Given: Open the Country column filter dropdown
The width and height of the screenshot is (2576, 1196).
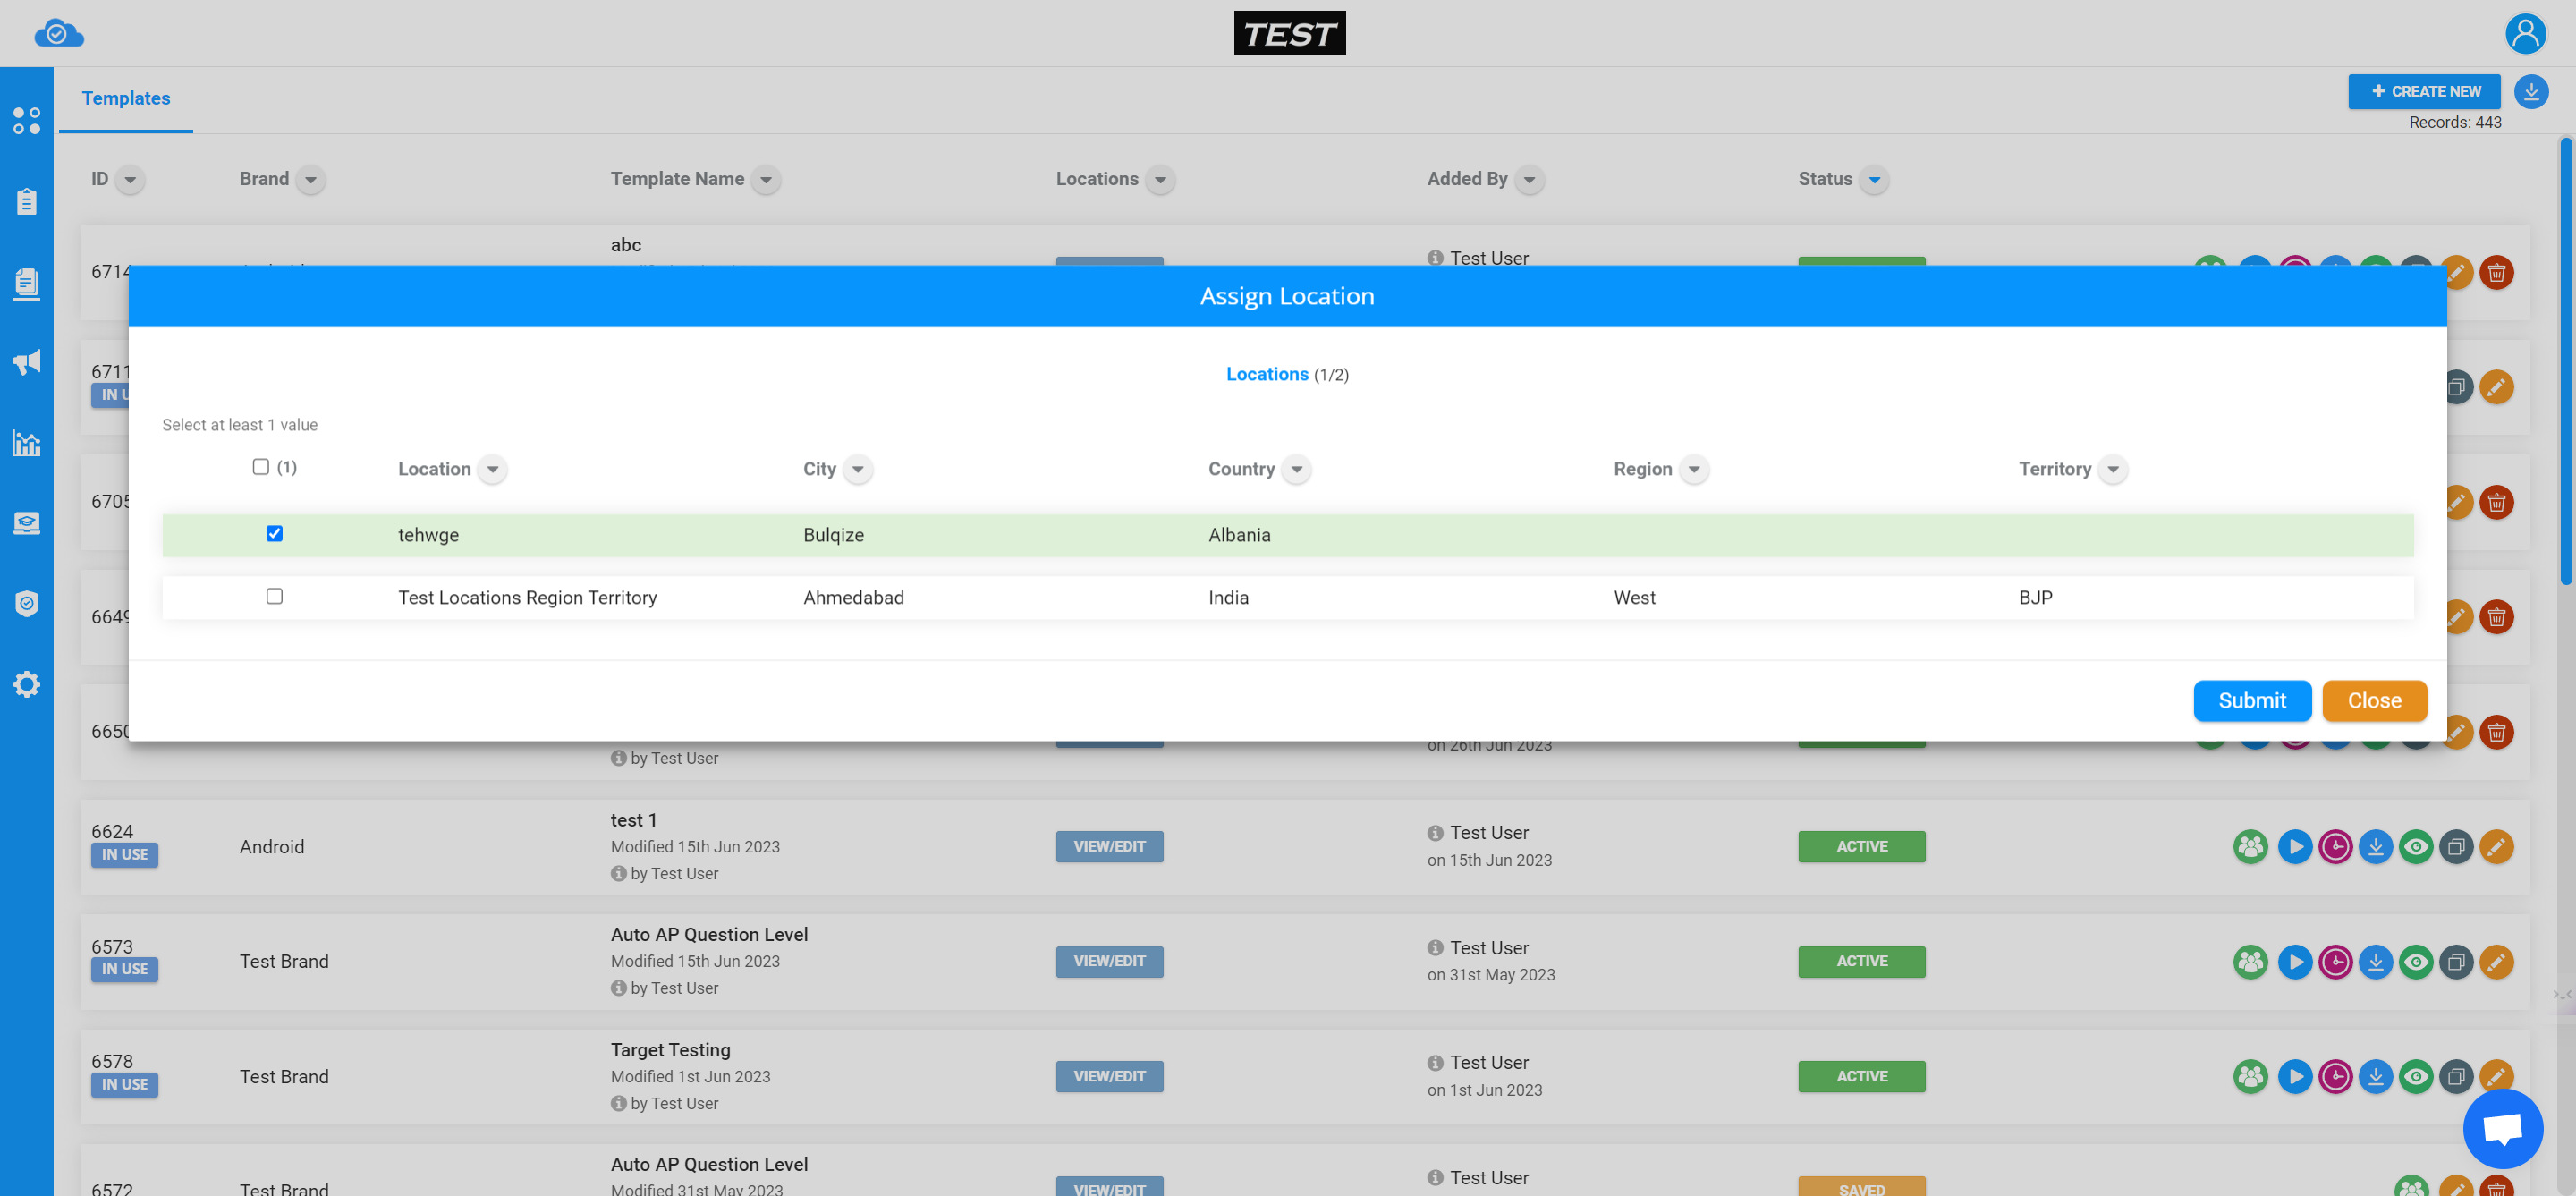Looking at the screenshot, I should (1296, 469).
